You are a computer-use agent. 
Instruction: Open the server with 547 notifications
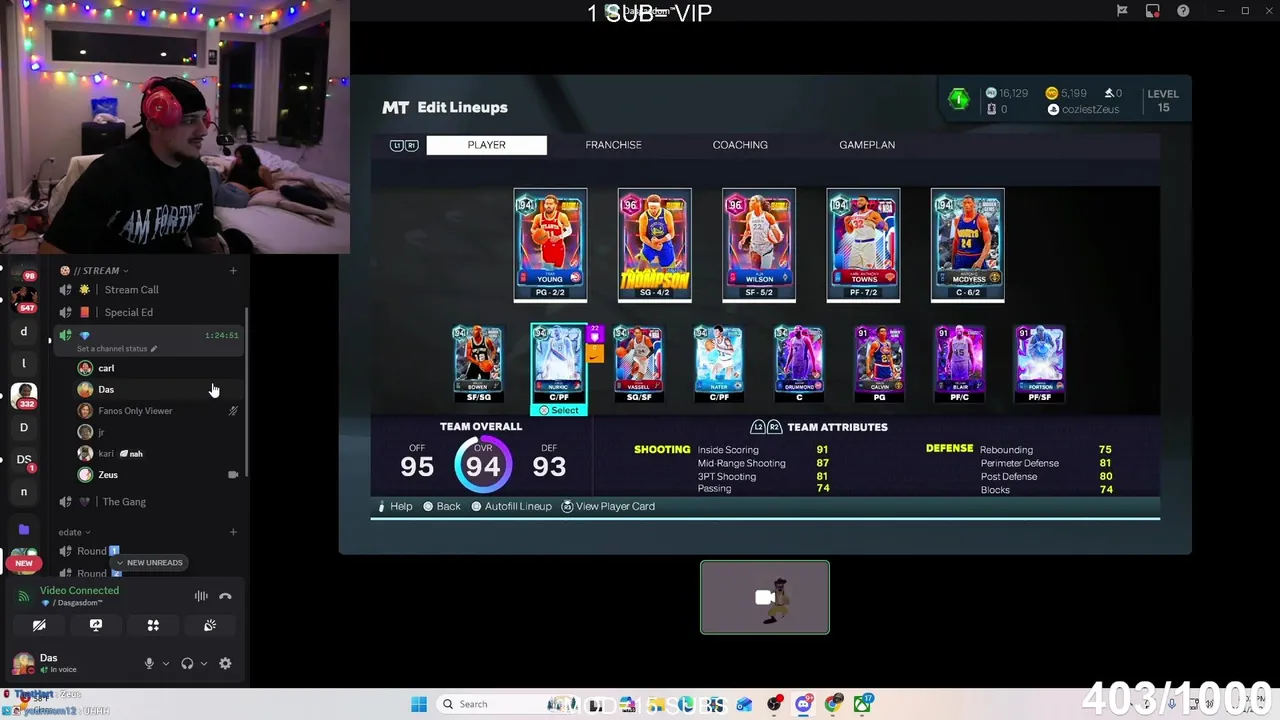coord(23,299)
